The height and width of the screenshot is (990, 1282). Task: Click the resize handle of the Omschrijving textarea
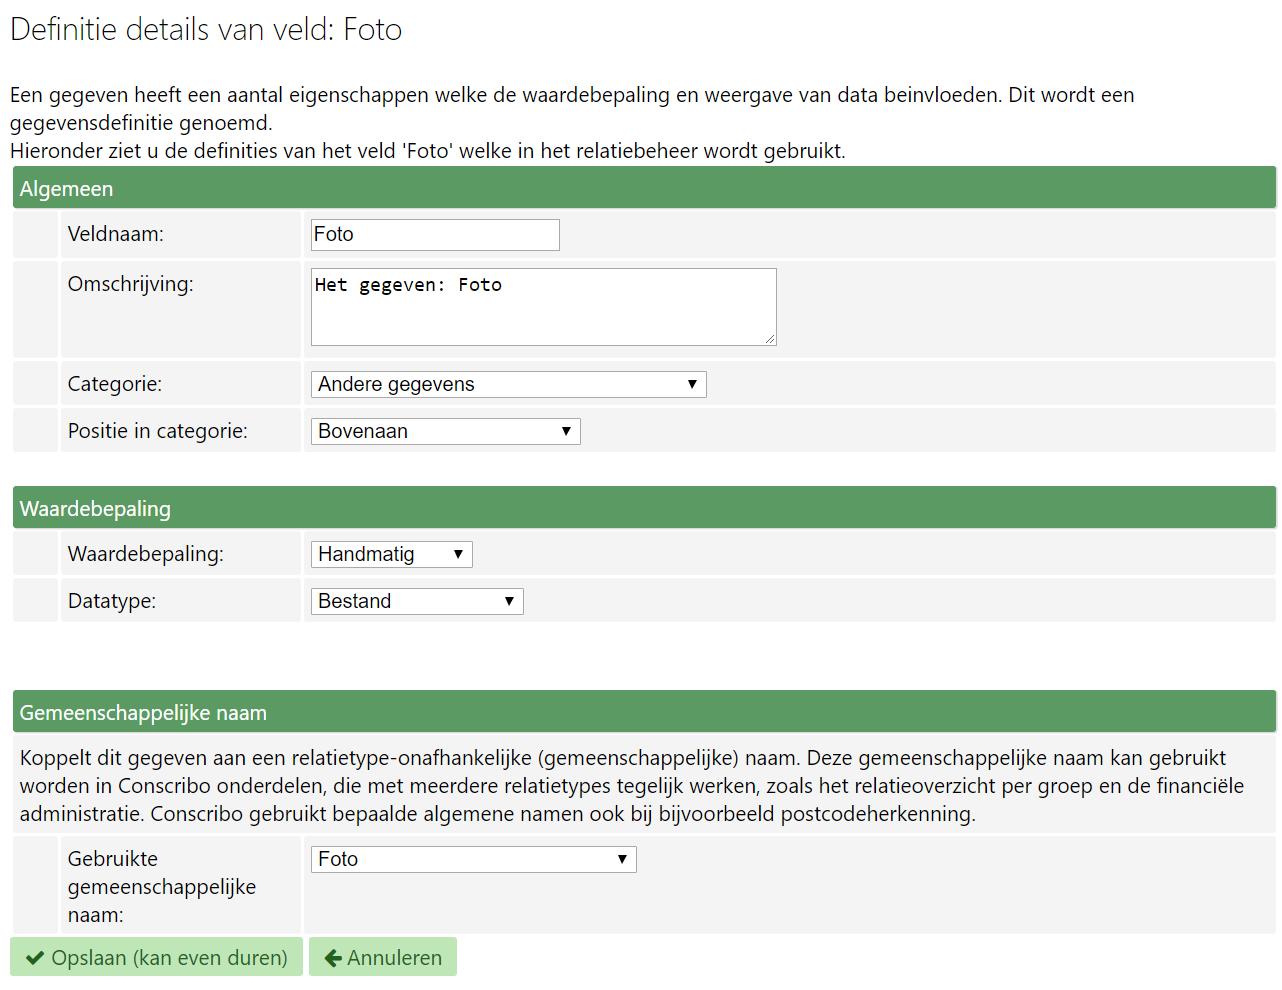click(x=770, y=339)
